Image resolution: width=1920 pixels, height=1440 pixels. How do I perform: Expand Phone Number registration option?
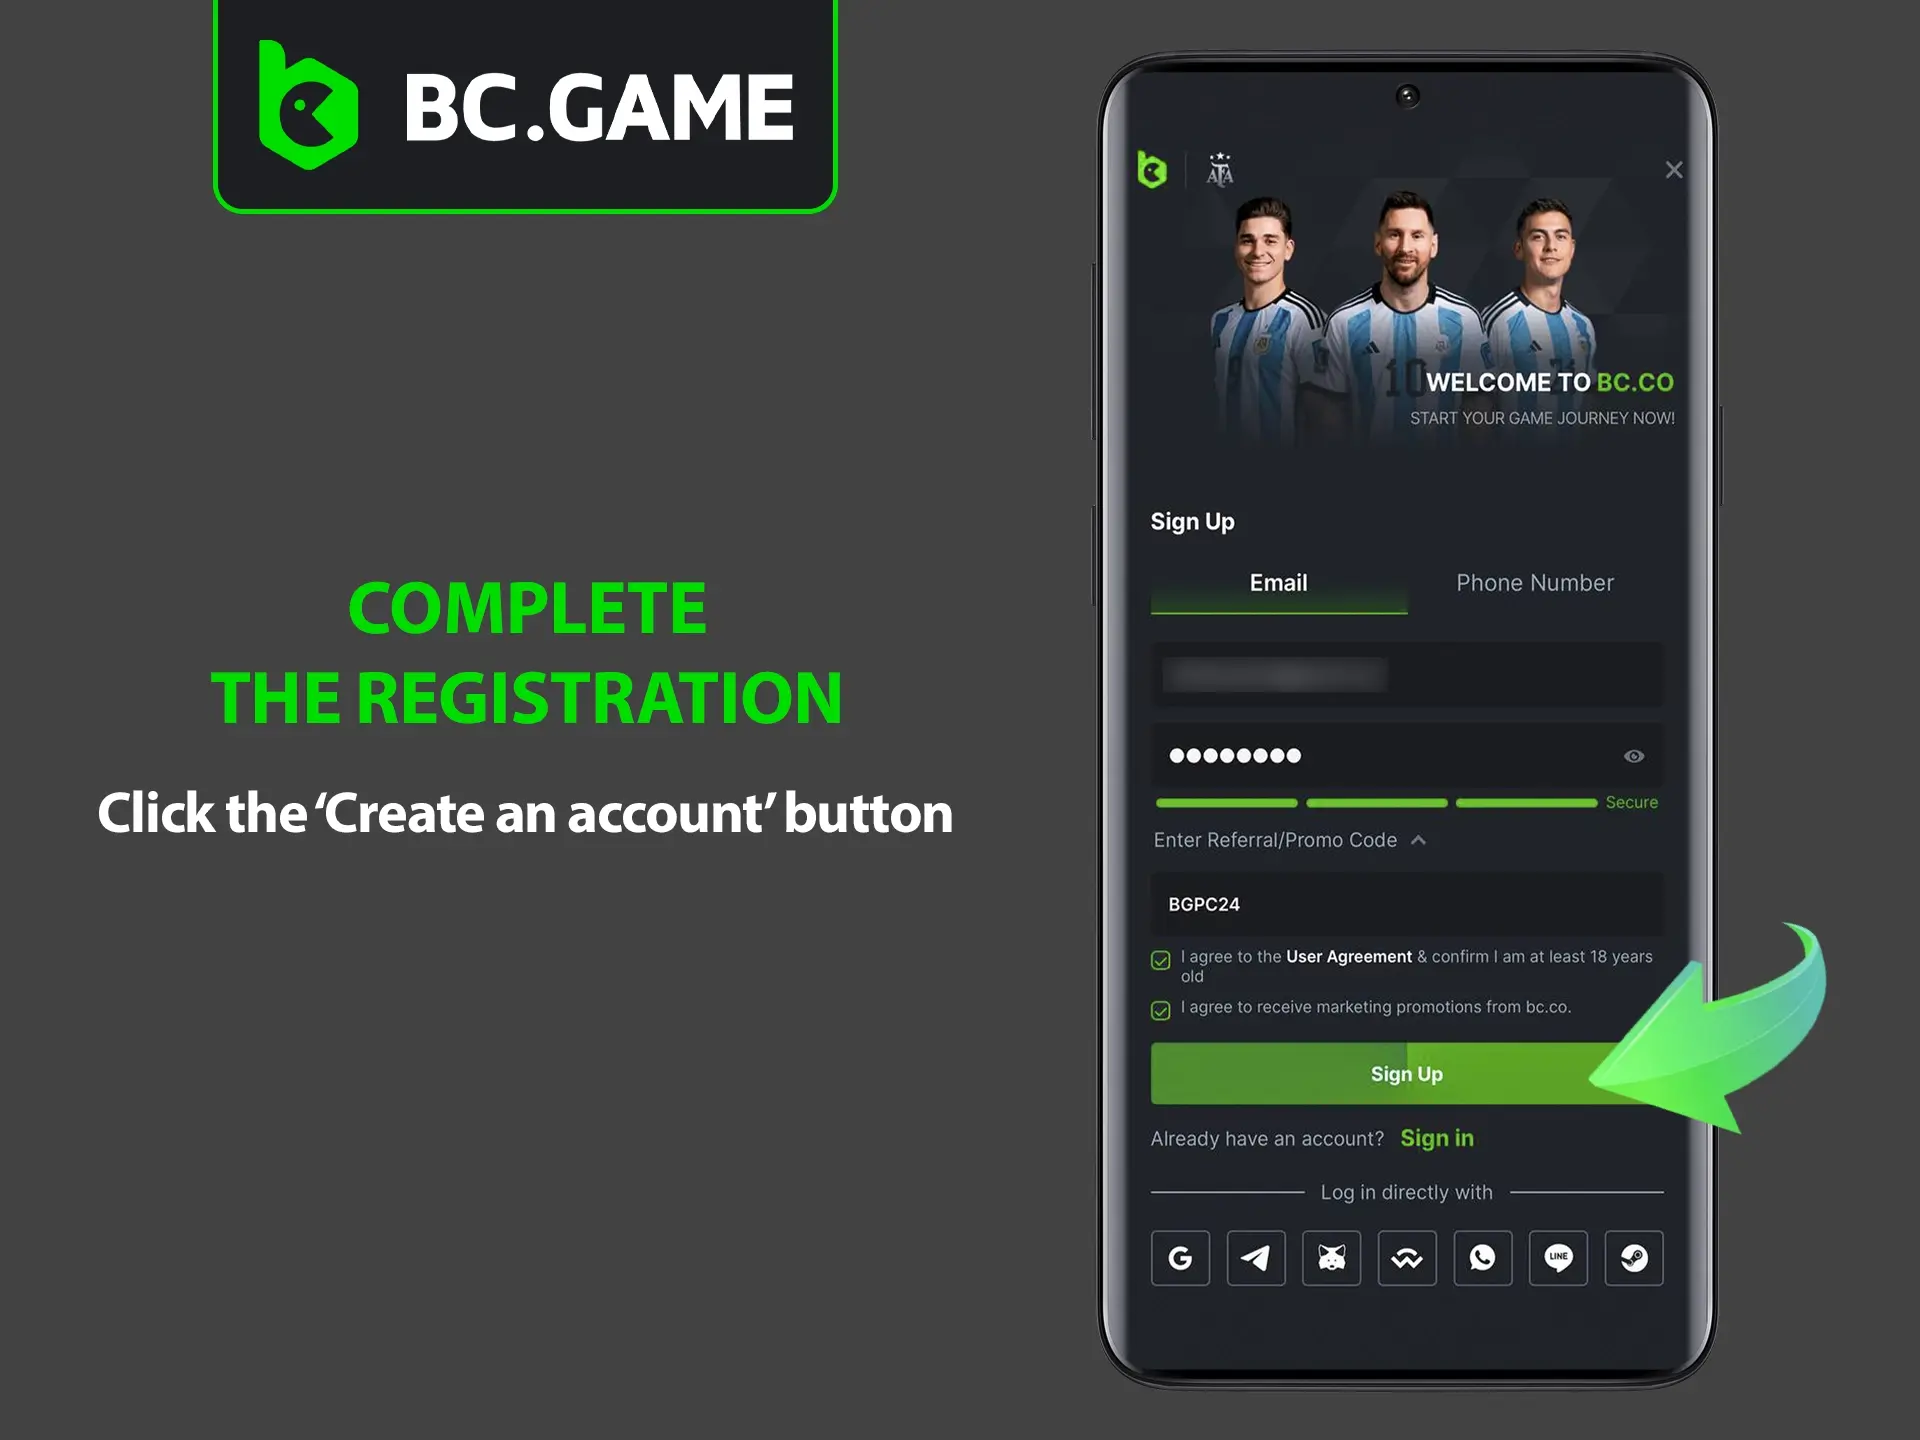[1533, 584]
